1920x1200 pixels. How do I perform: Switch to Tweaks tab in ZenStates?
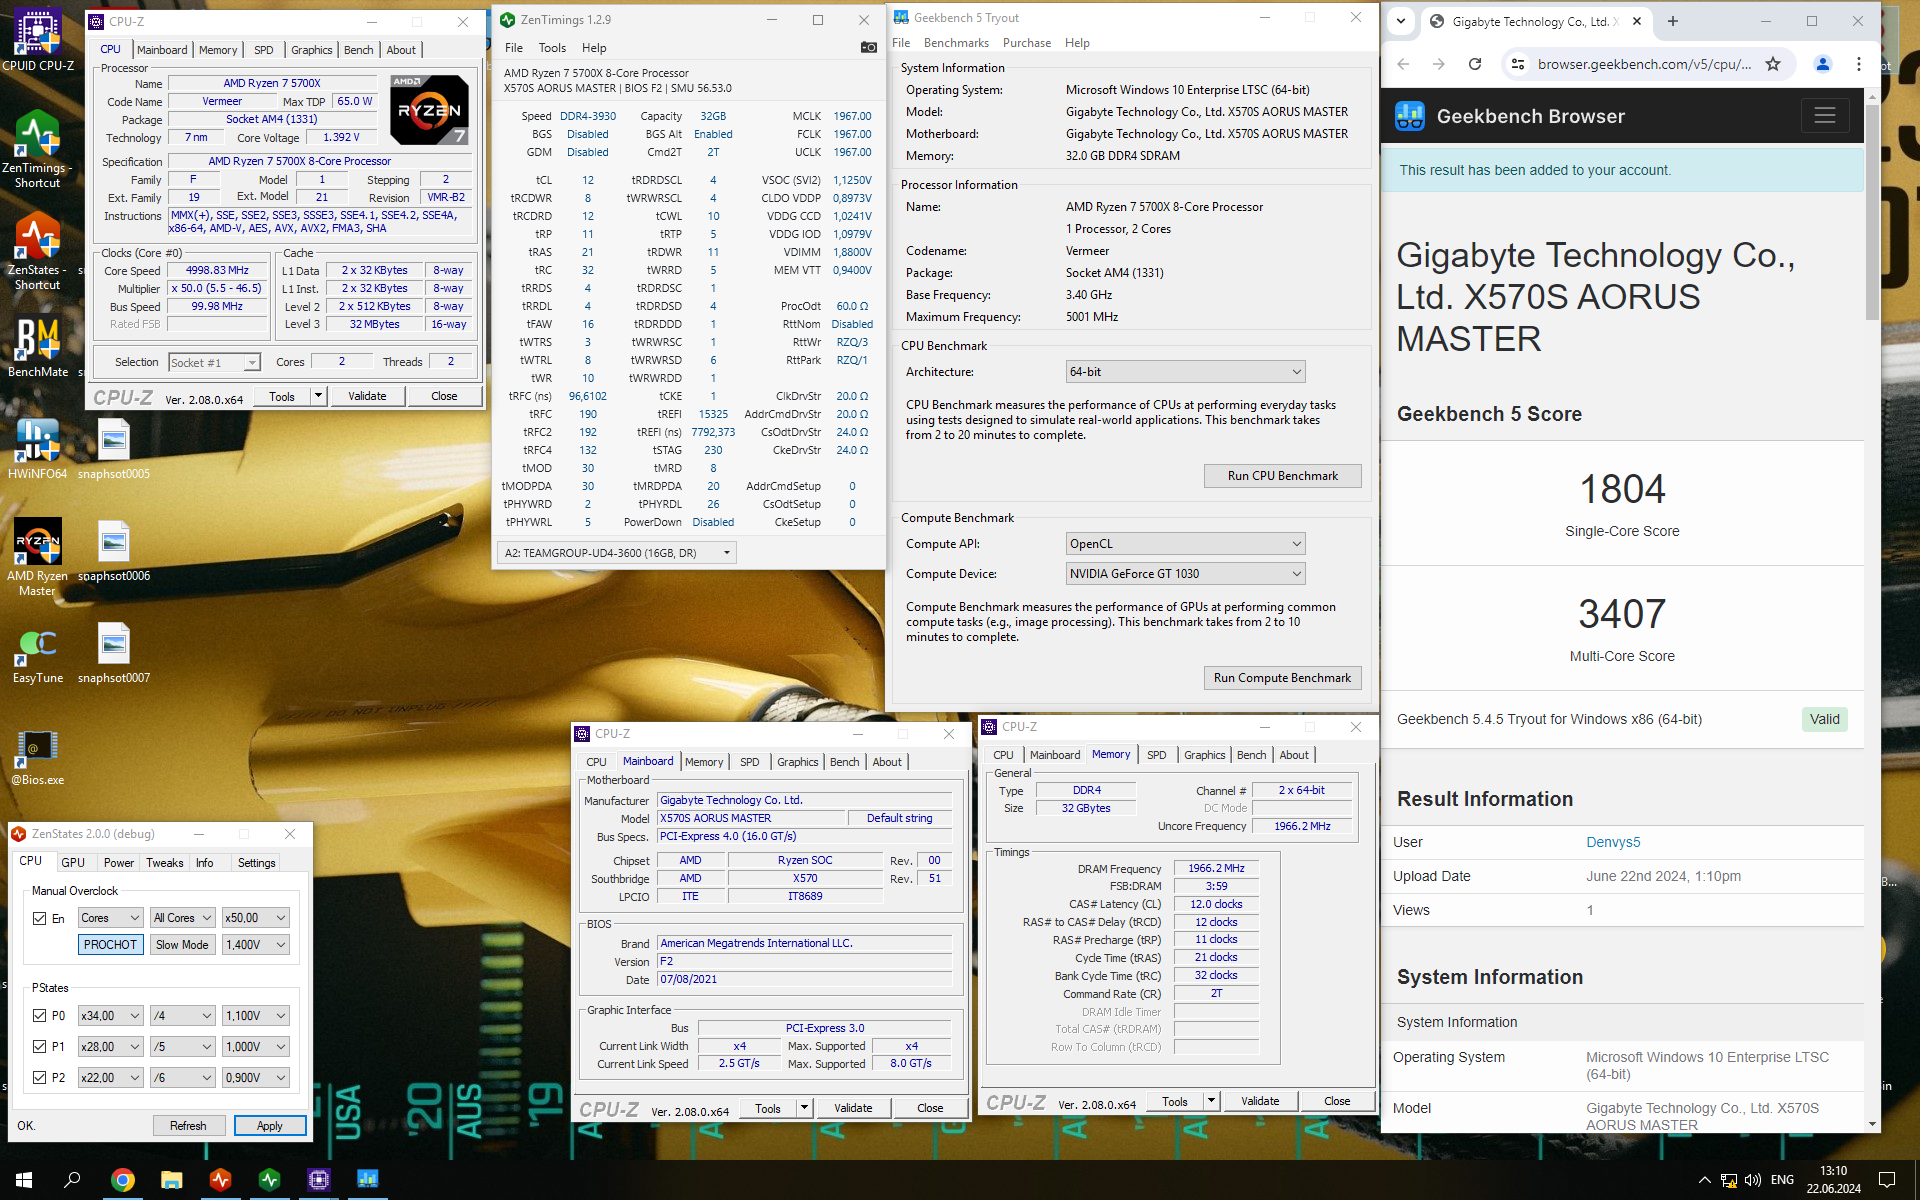pyautogui.click(x=164, y=862)
